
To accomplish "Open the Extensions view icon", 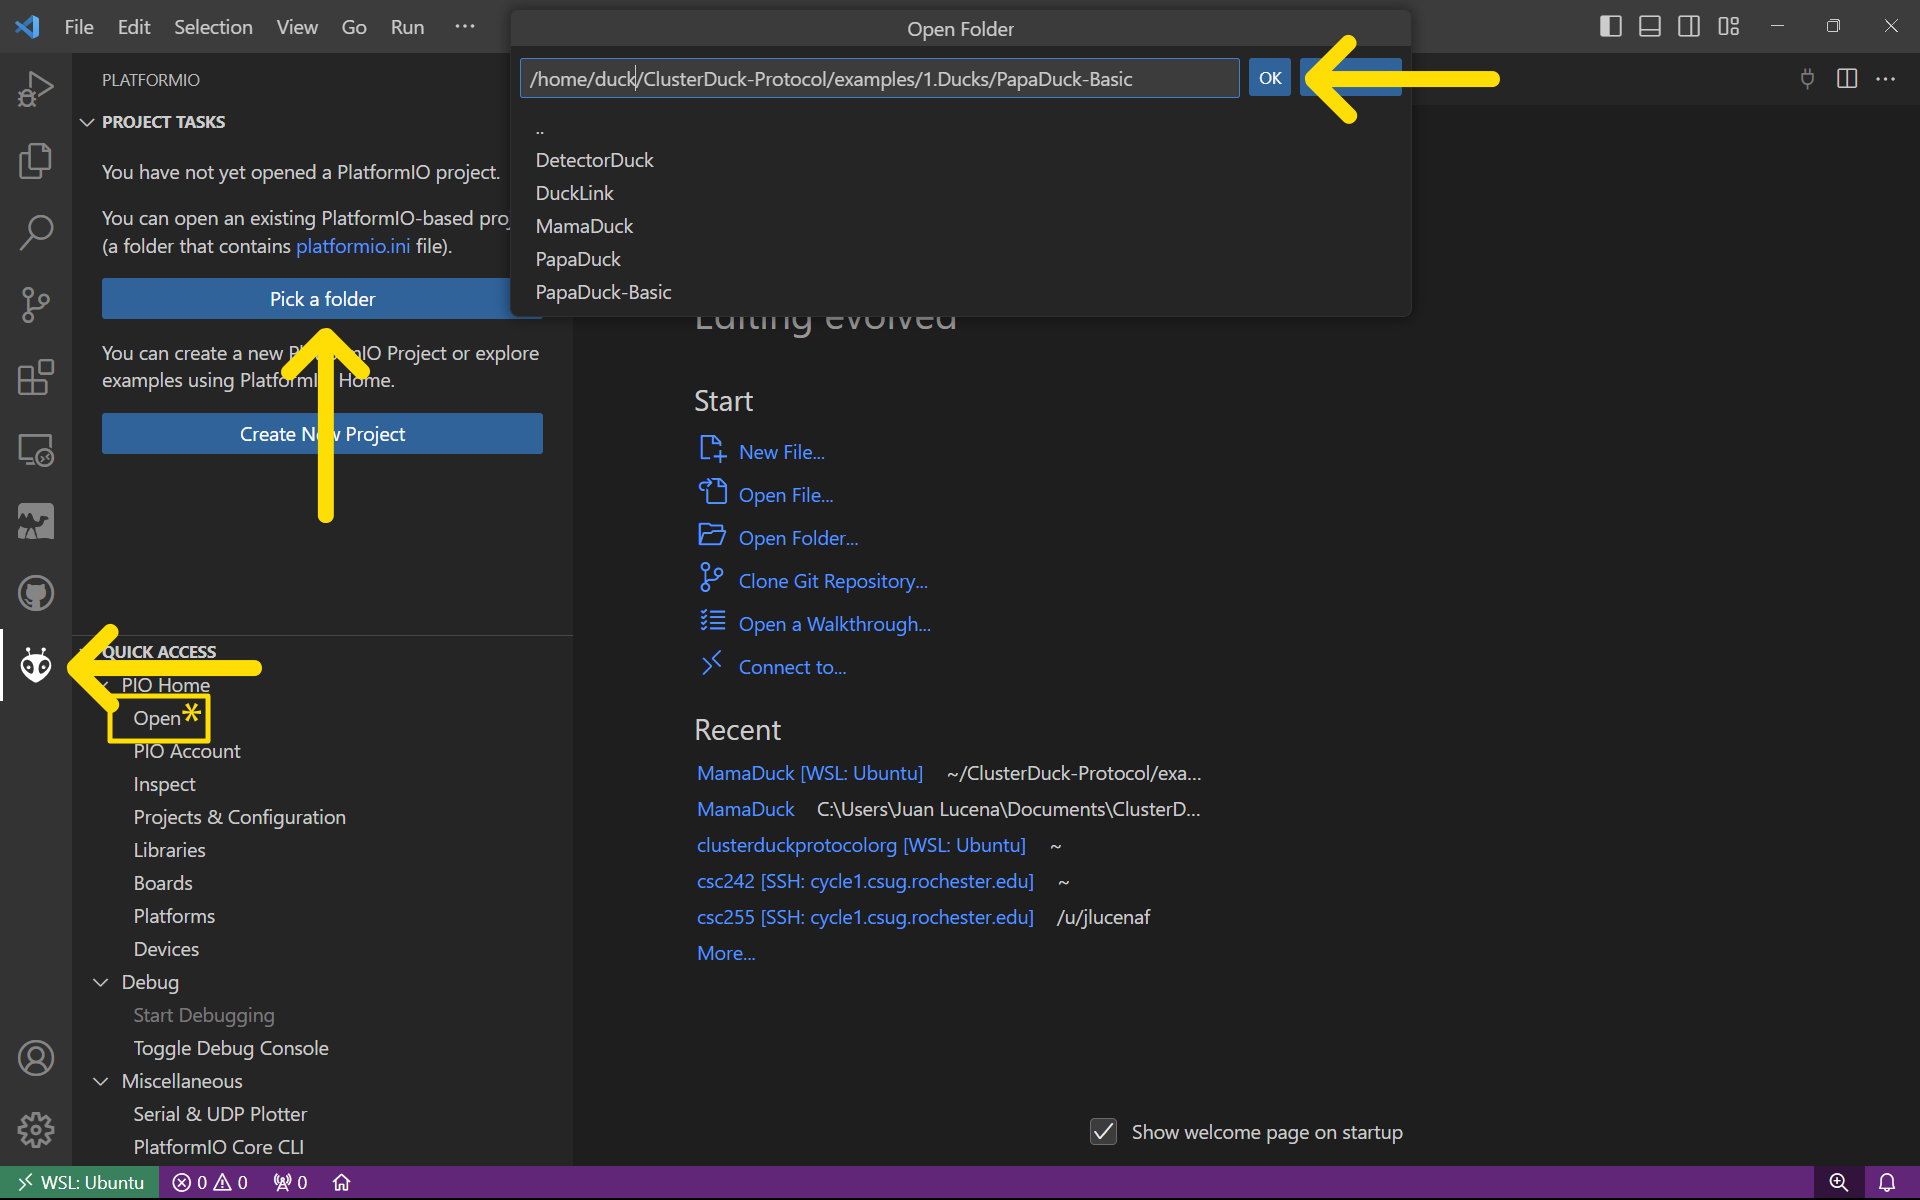I will (x=35, y=377).
